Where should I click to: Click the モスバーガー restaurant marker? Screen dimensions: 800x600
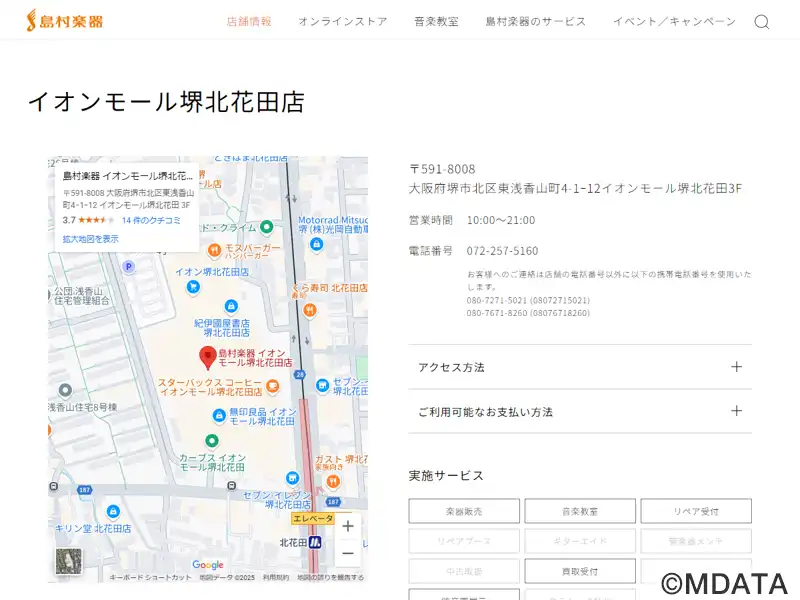point(214,250)
